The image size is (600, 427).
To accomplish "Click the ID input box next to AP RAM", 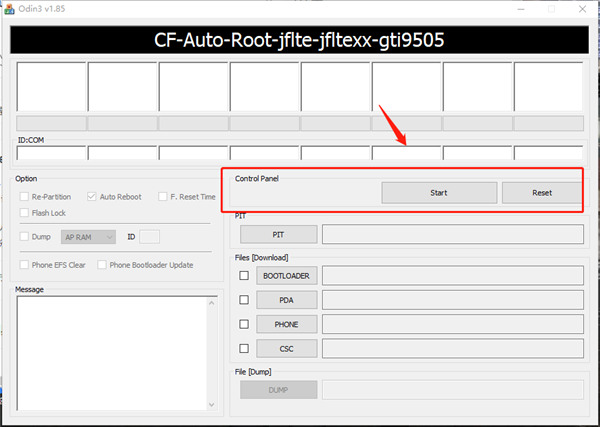I will pyautogui.click(x=150, y=237).
